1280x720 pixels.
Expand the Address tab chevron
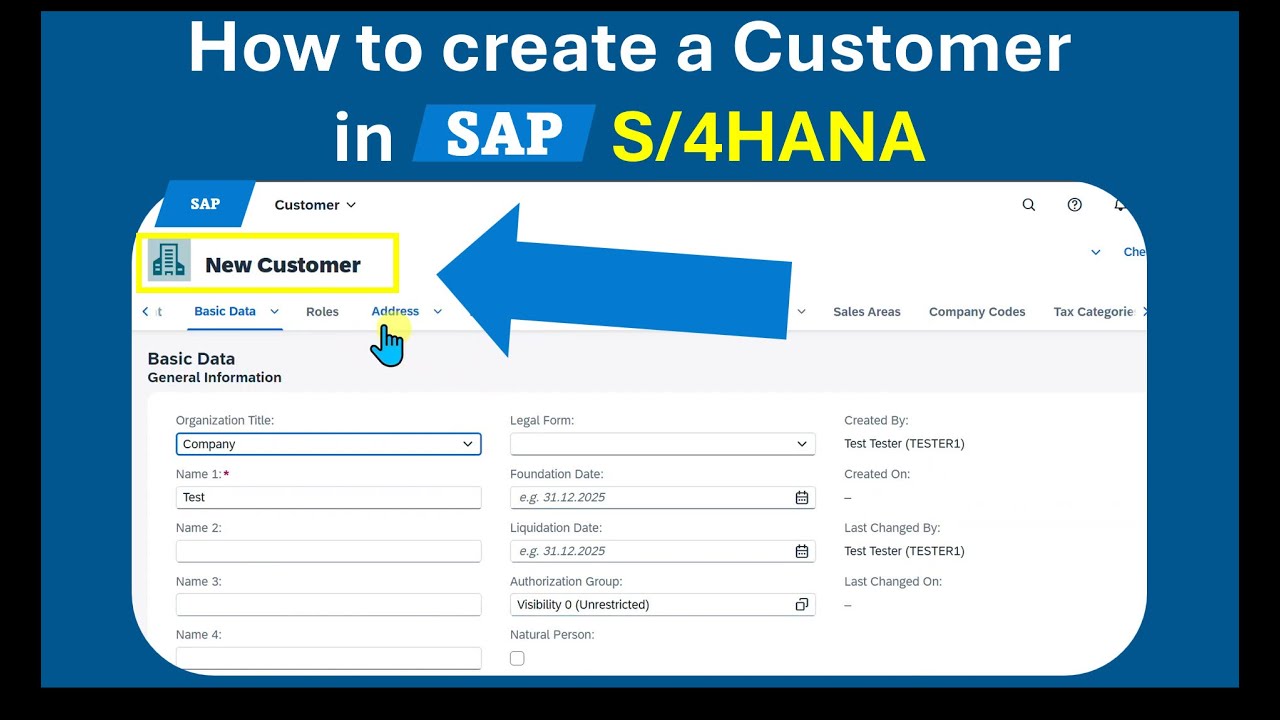pyautogui.click(x=437, y=311)
